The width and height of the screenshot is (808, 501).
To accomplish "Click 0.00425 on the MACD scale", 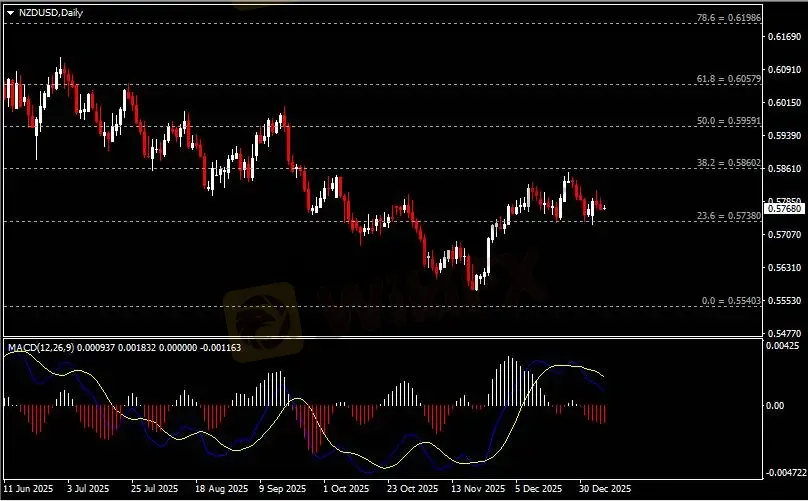I will click(783, 346).
